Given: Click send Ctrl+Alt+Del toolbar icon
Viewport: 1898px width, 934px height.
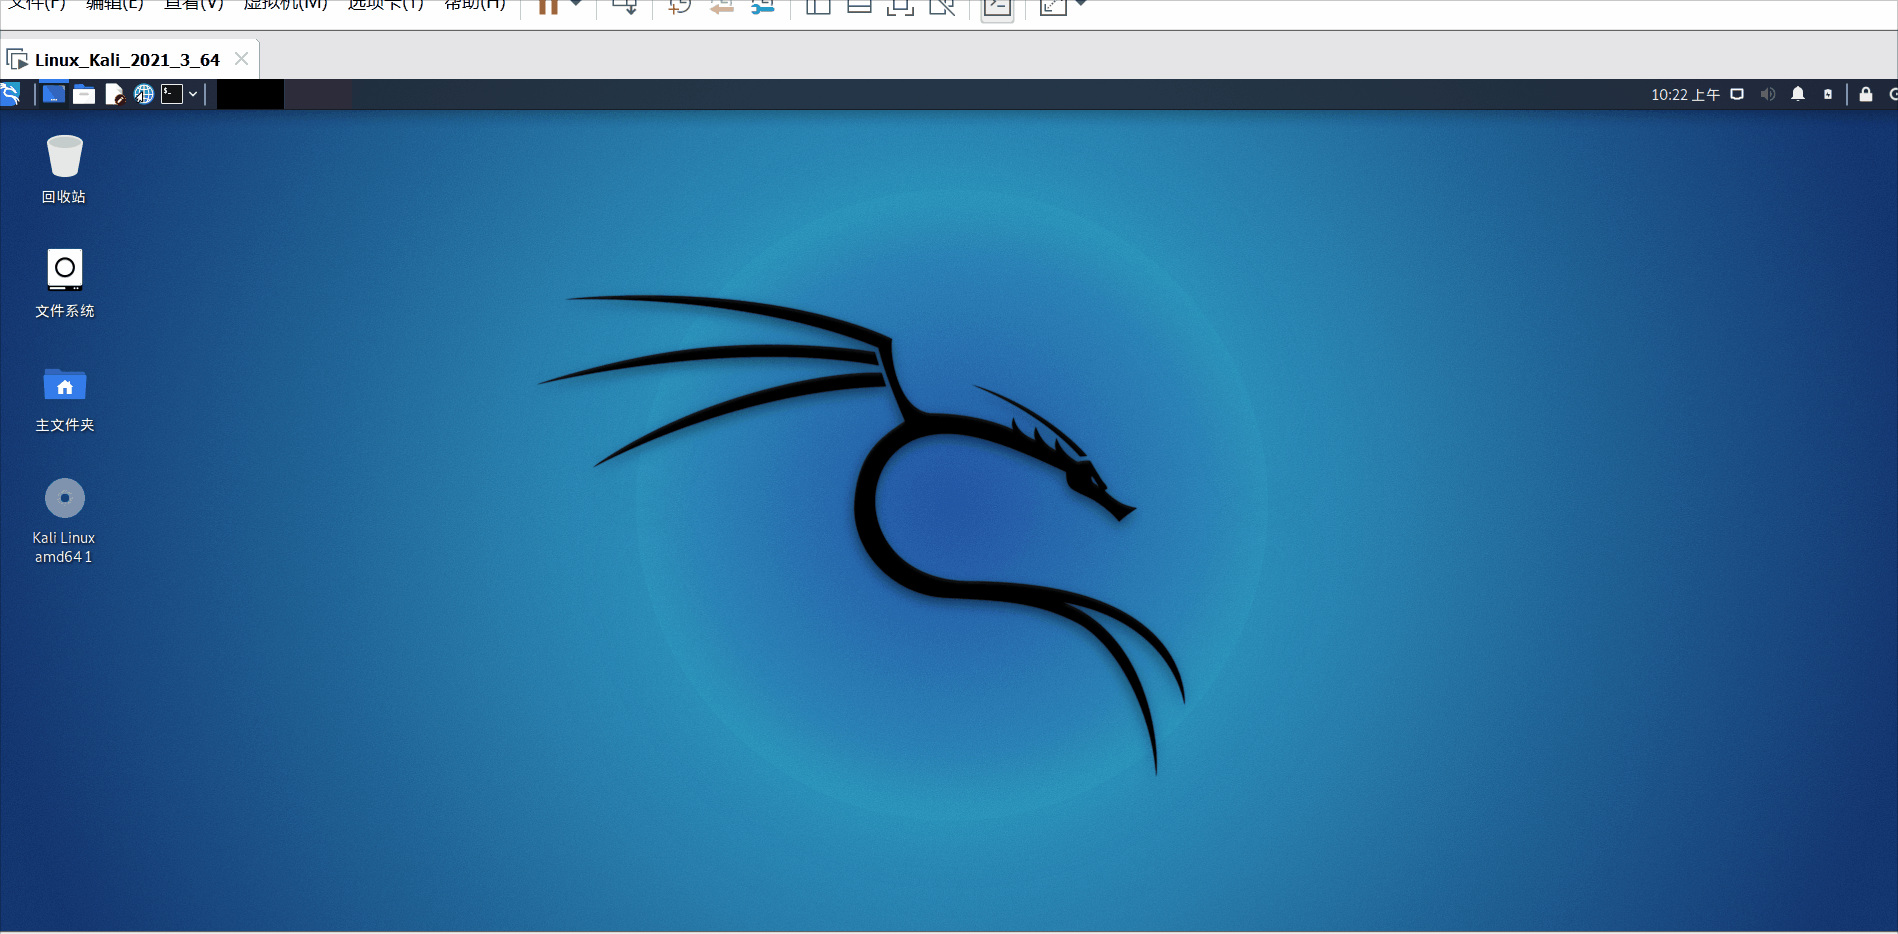Looking at the screenshot, I should pos(625,6).
